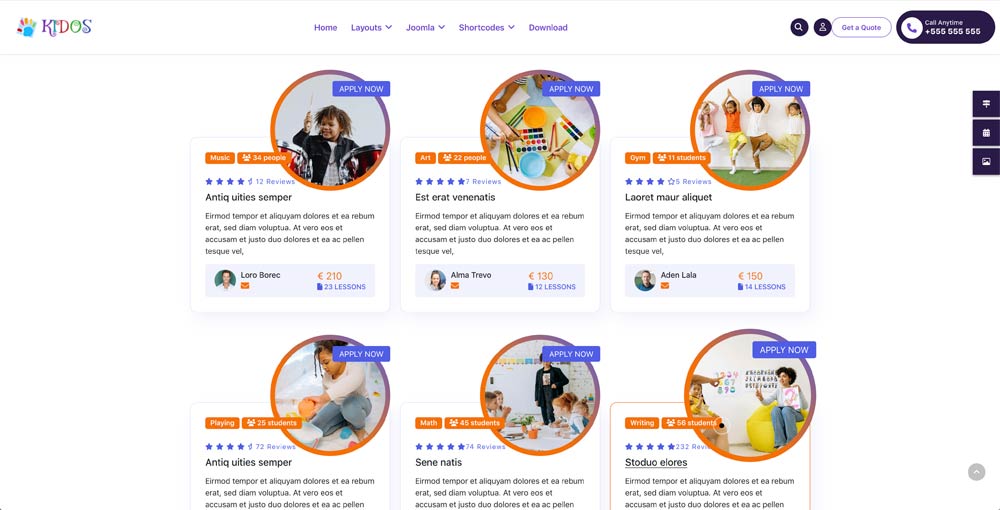Click the Get a Quote button

pyautogui.click(x=861, y=27)
